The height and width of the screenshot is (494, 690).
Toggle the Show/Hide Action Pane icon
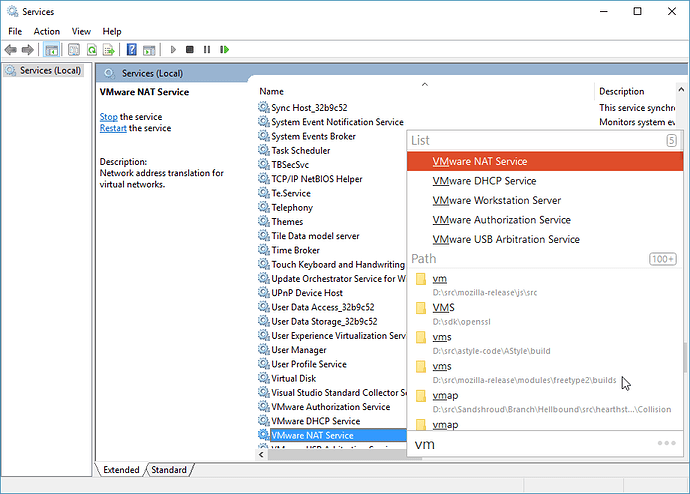149,50
